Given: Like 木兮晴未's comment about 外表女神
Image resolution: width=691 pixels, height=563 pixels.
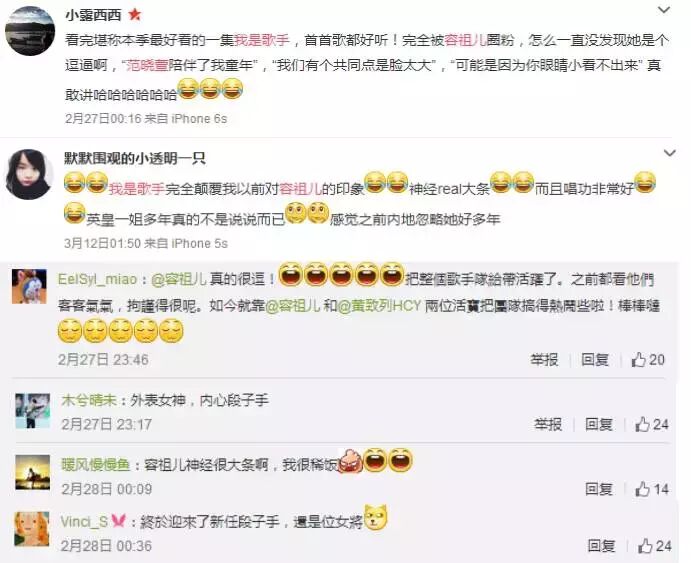Looking at the screenshot, I should click(x=652, y=425).
